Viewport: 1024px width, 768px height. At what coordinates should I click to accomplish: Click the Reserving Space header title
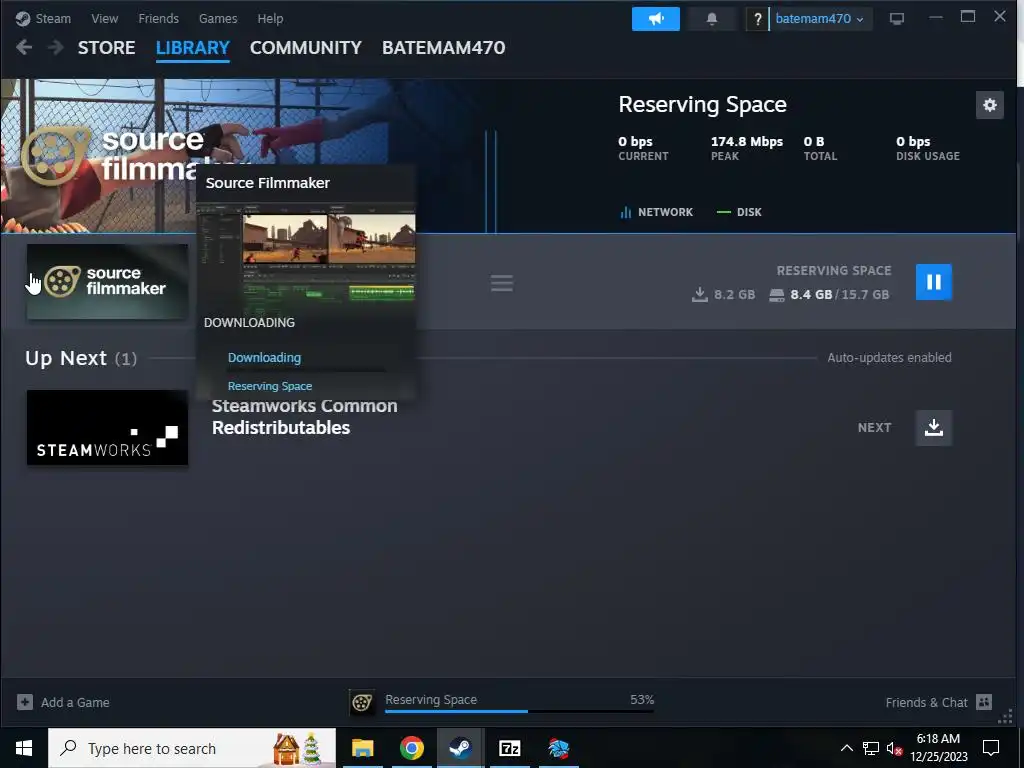[x=702, y=104]
